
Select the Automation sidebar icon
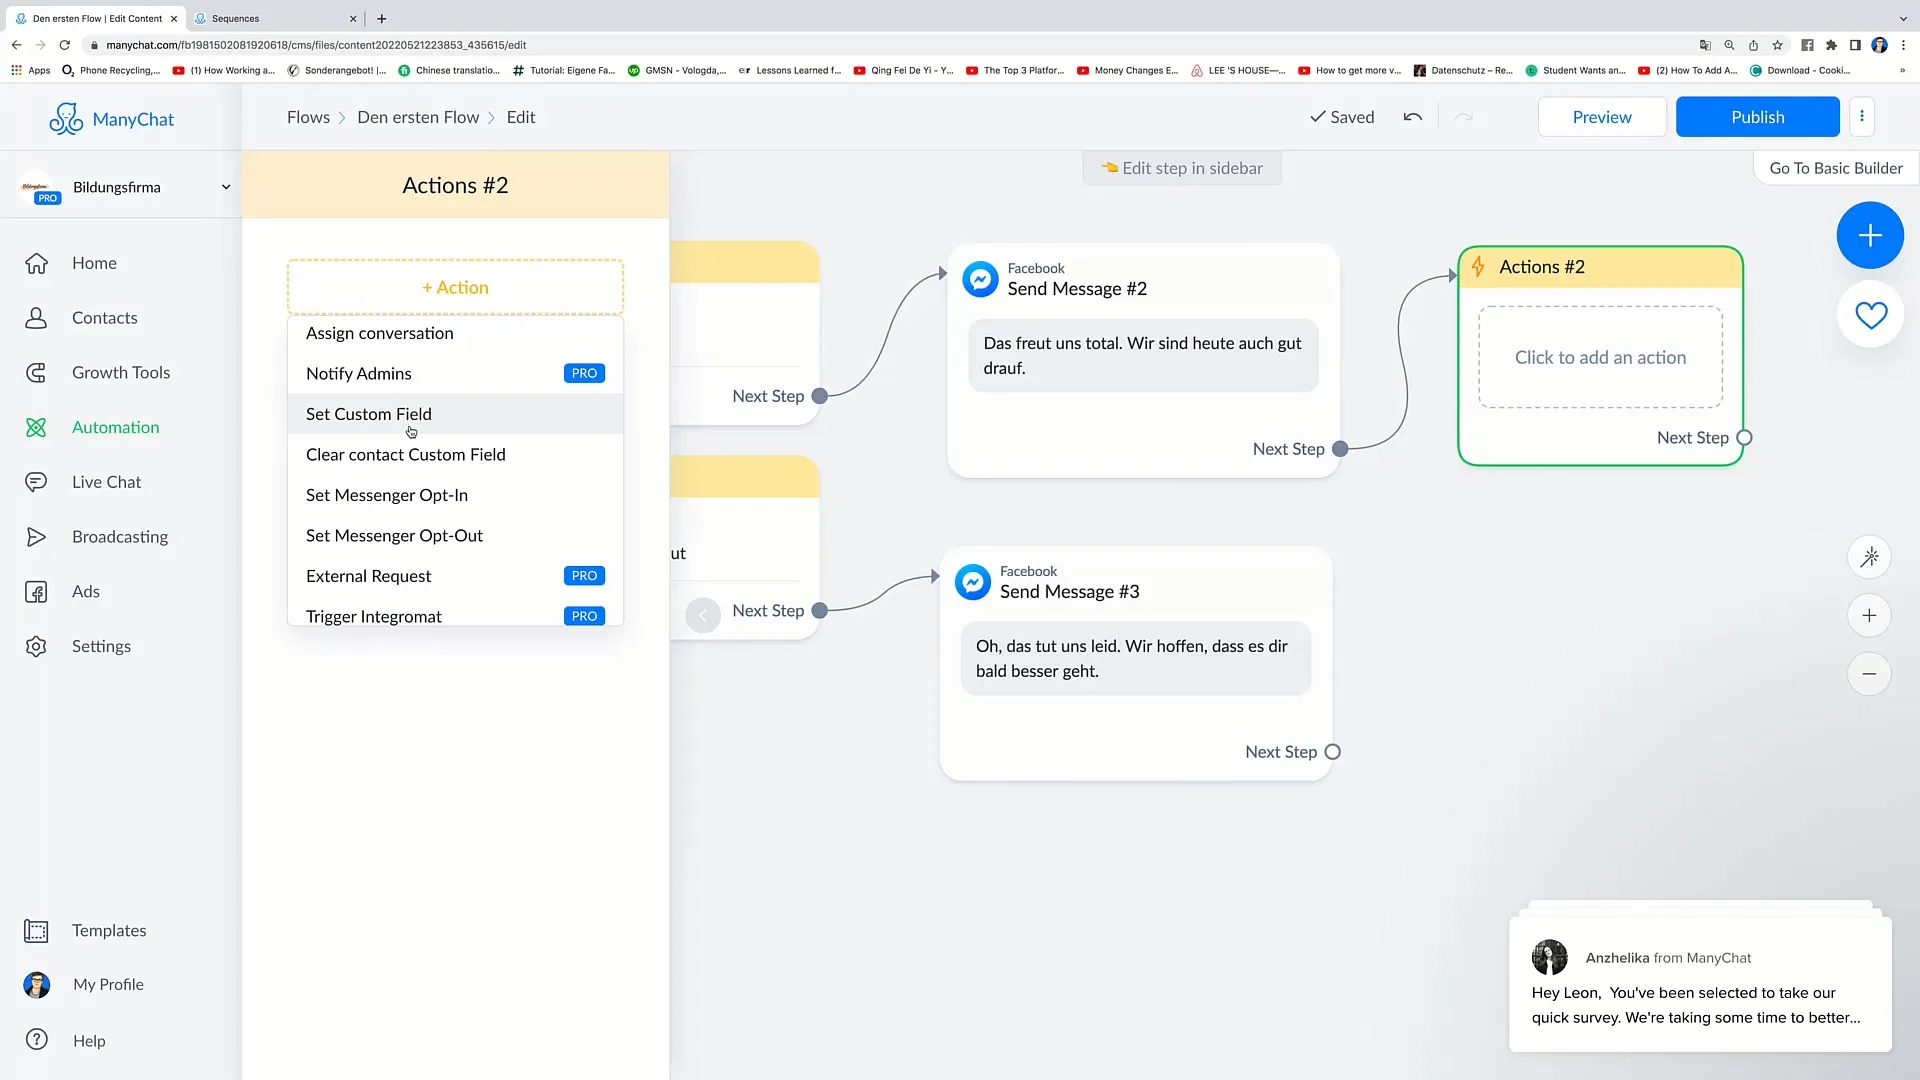(36, 426)
